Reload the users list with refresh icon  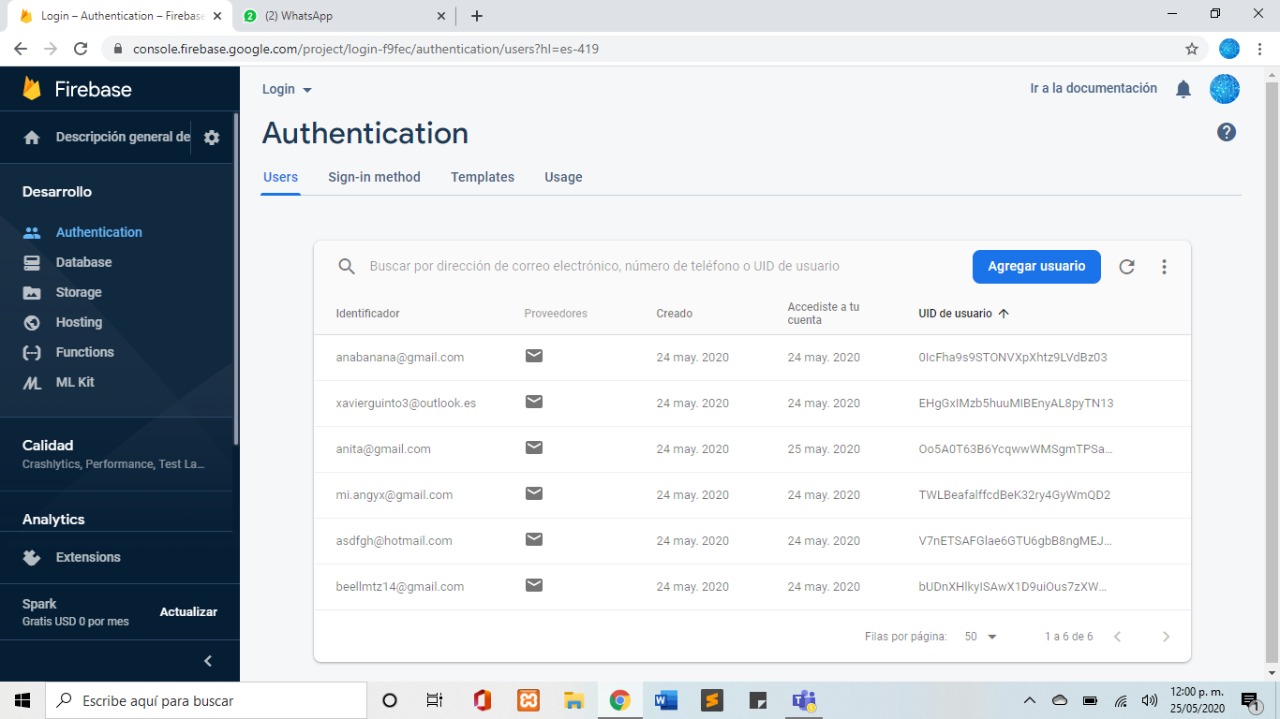point(1127,267)
